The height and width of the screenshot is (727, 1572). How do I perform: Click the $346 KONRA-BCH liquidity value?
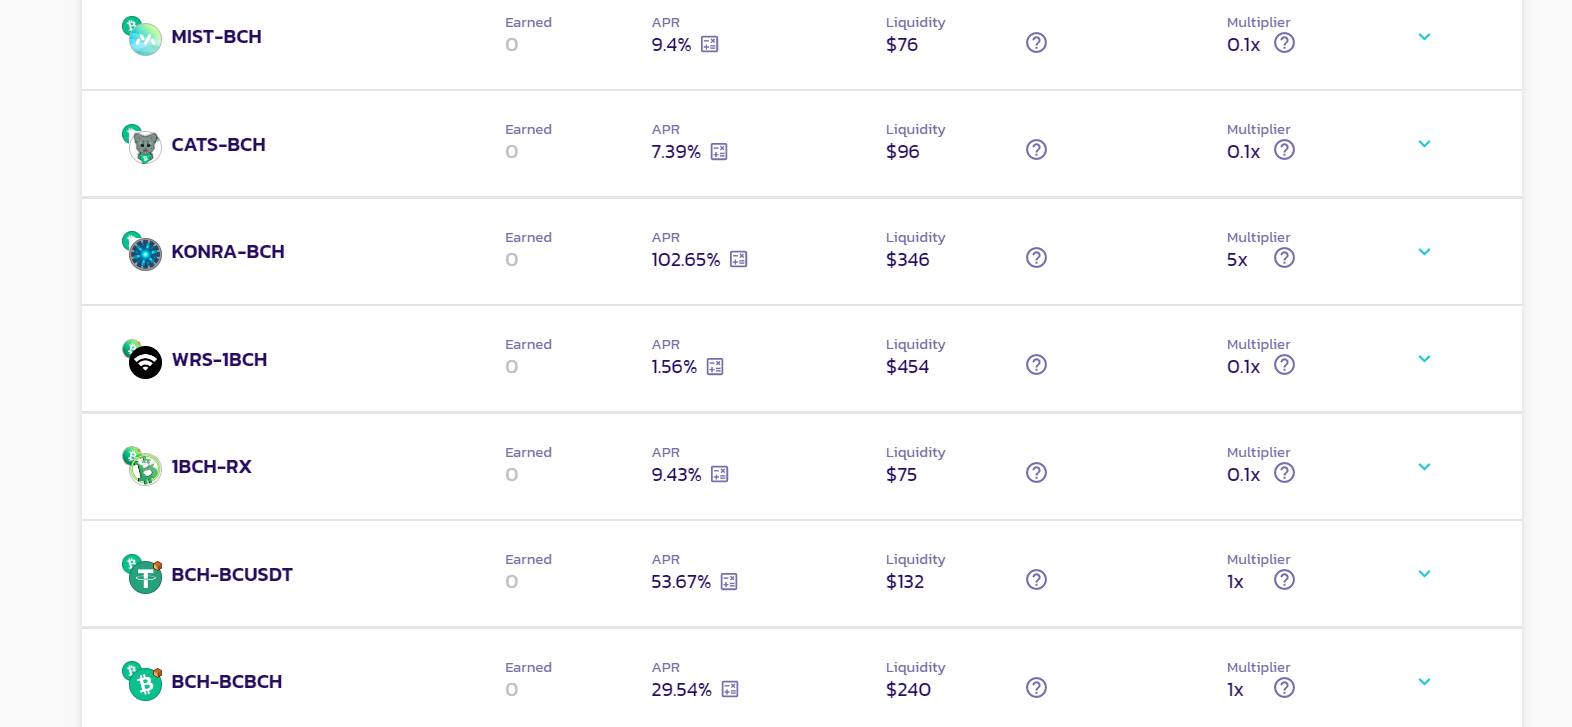pos(908,259)
